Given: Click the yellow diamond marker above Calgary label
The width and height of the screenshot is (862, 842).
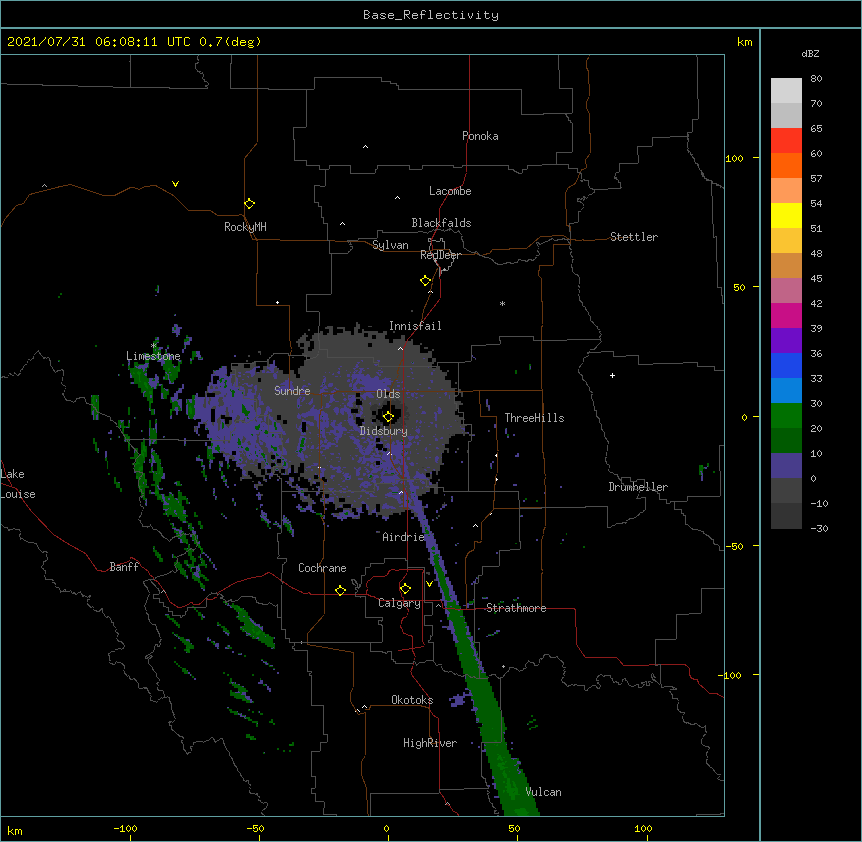Looking at the screenshot, I should [x=405, y=589].
